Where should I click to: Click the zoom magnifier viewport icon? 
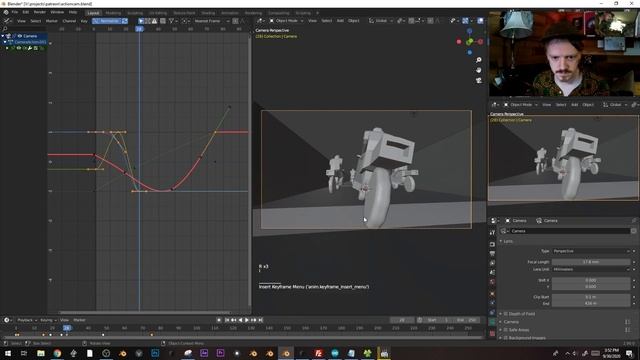point(479,60)
